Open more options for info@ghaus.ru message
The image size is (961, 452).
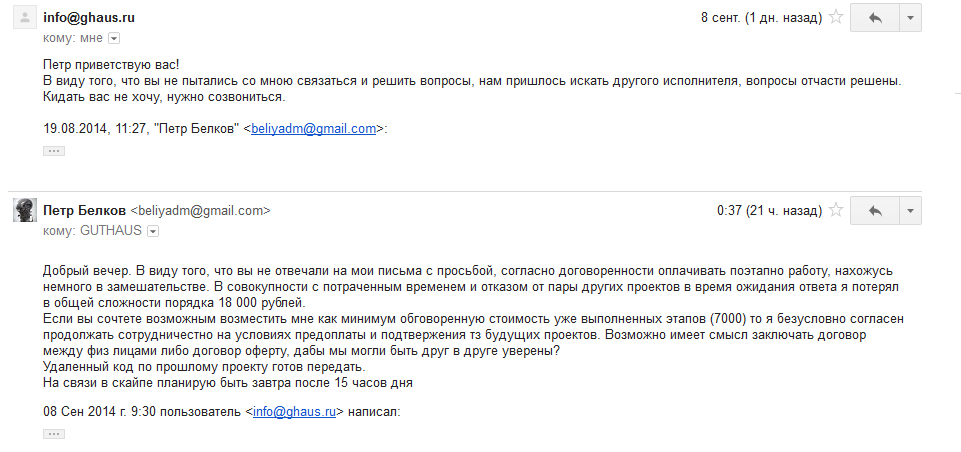pyautogui.click(x=910, y=18)
